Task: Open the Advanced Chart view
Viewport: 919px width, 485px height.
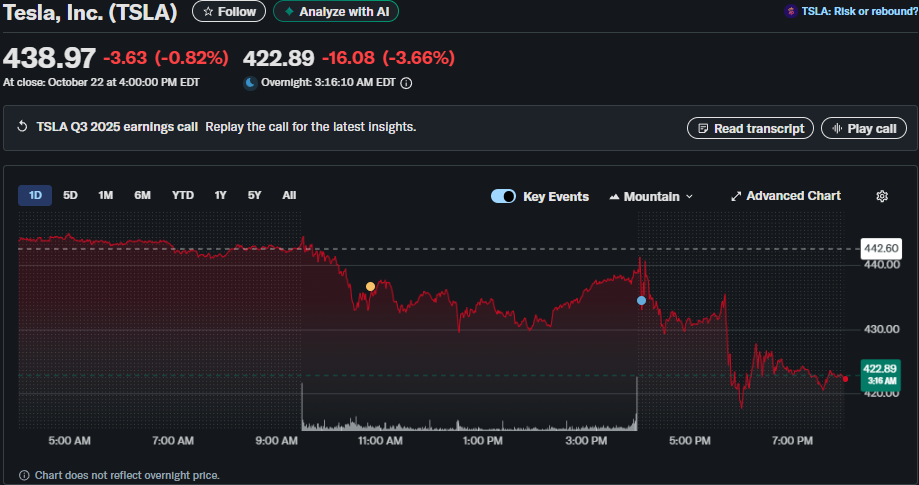Action: 786,196
